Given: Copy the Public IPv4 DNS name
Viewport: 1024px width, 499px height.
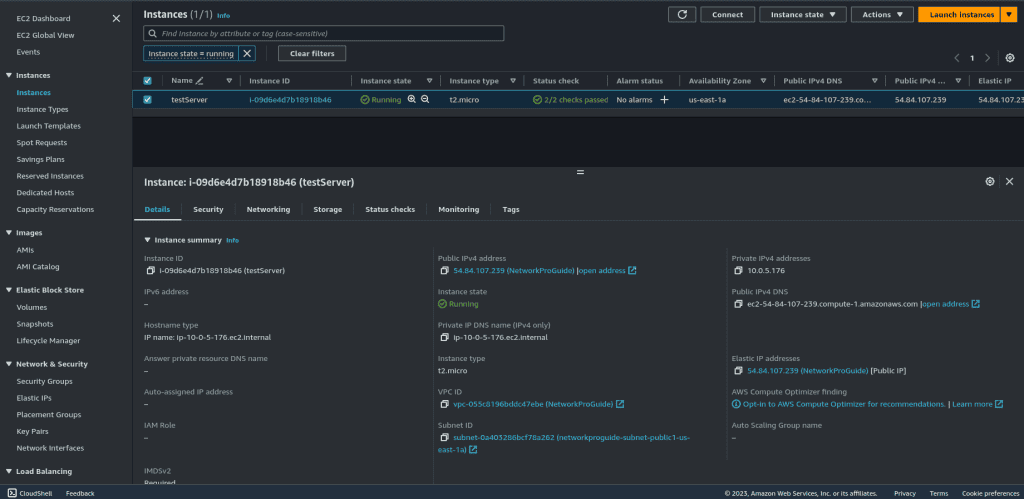Looking at the screenshot, I should (x=739, y=304).
